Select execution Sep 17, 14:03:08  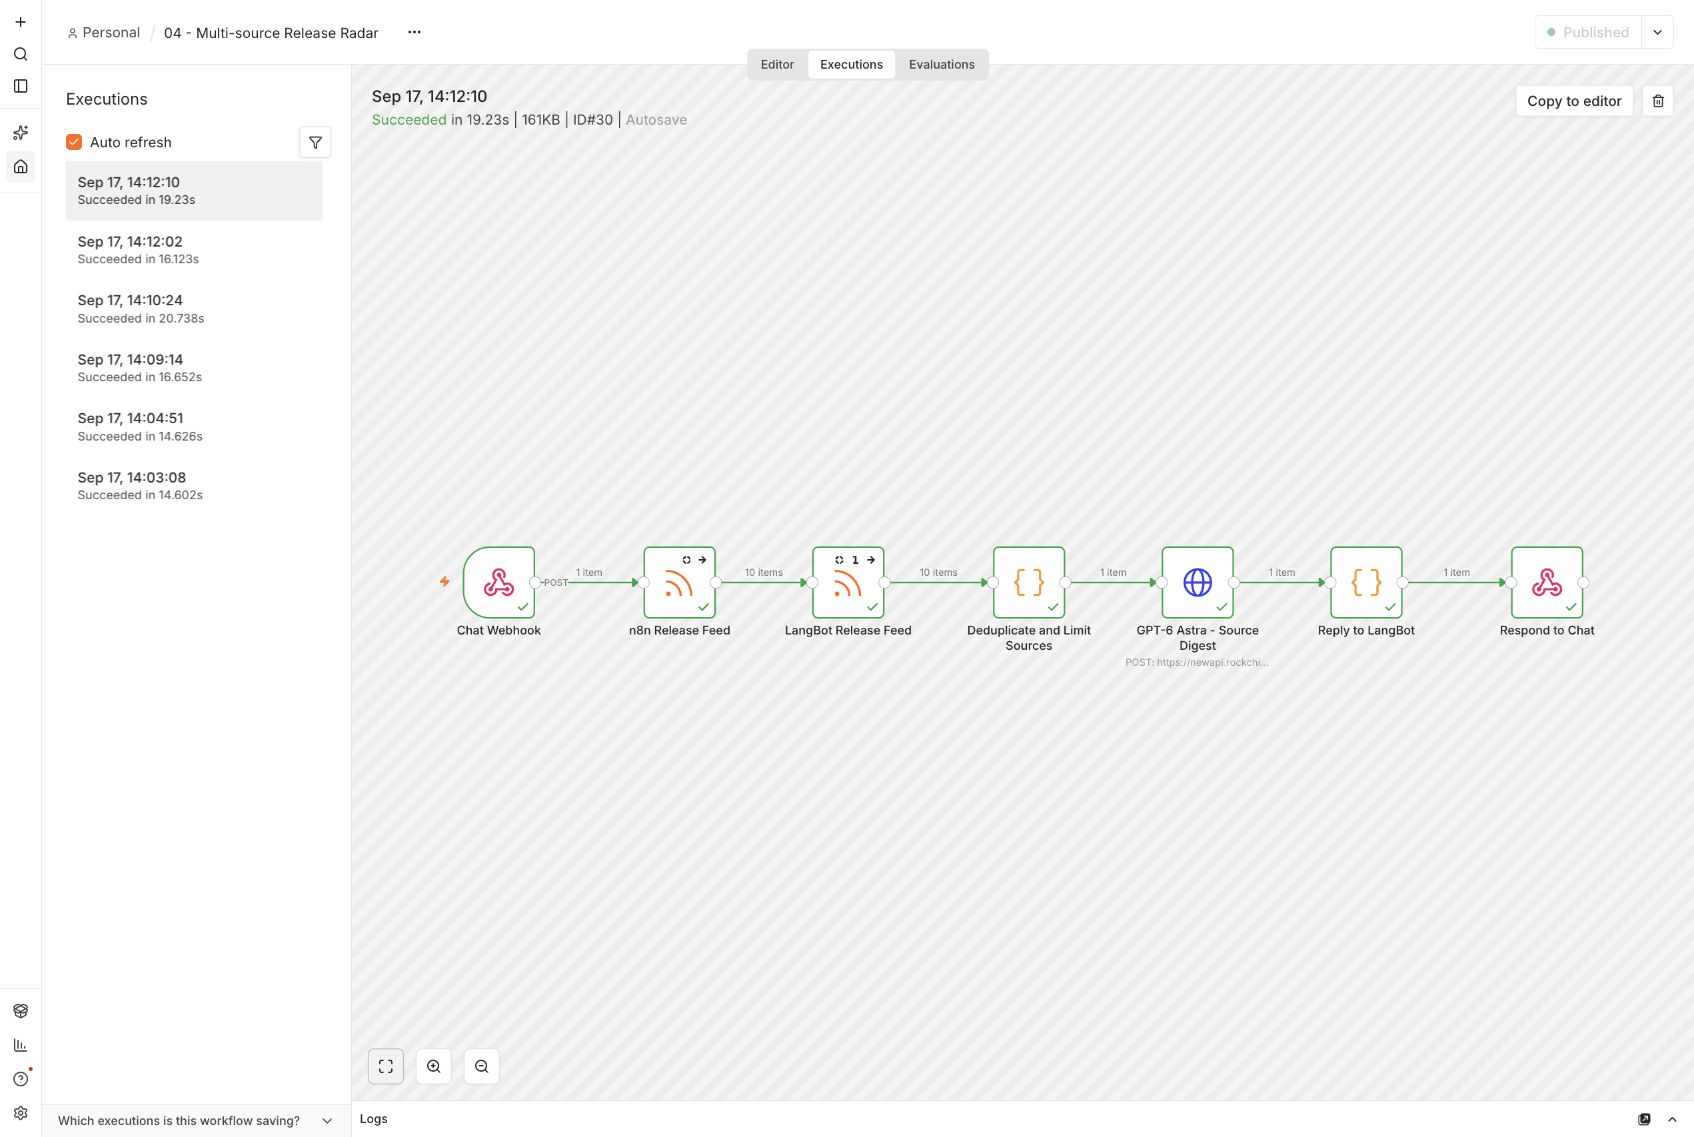click(194, 486)
